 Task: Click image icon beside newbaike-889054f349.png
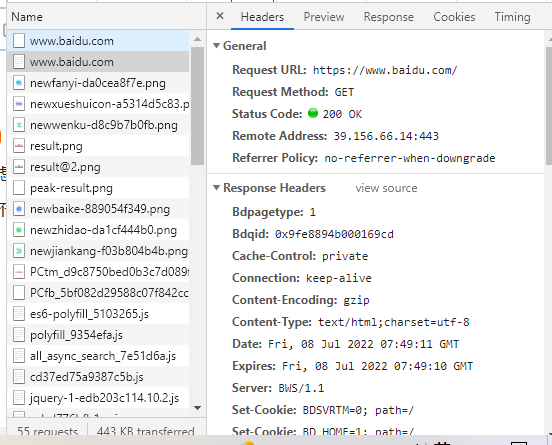pyautogui.click(x=19, y=209)
